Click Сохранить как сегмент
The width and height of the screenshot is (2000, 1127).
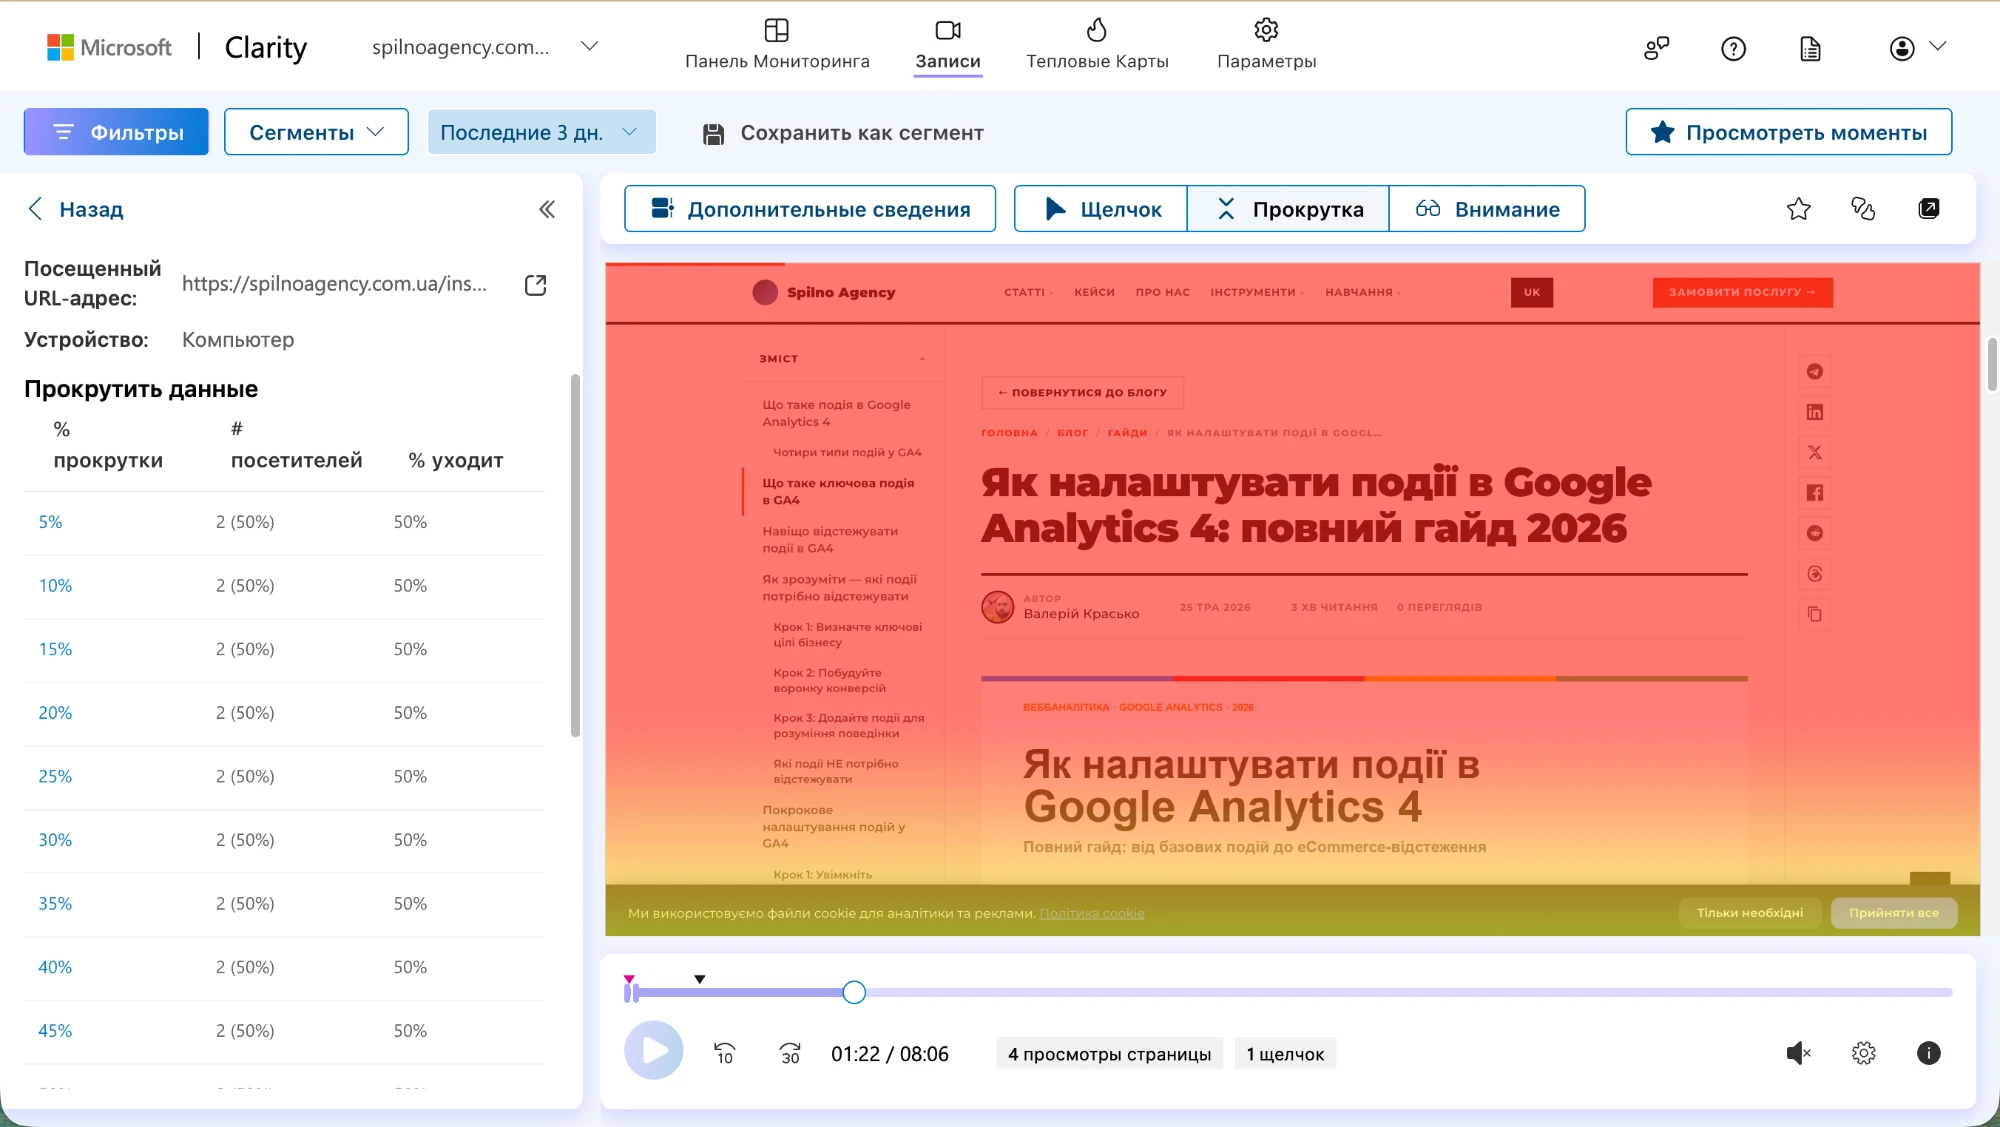(843, 133)
